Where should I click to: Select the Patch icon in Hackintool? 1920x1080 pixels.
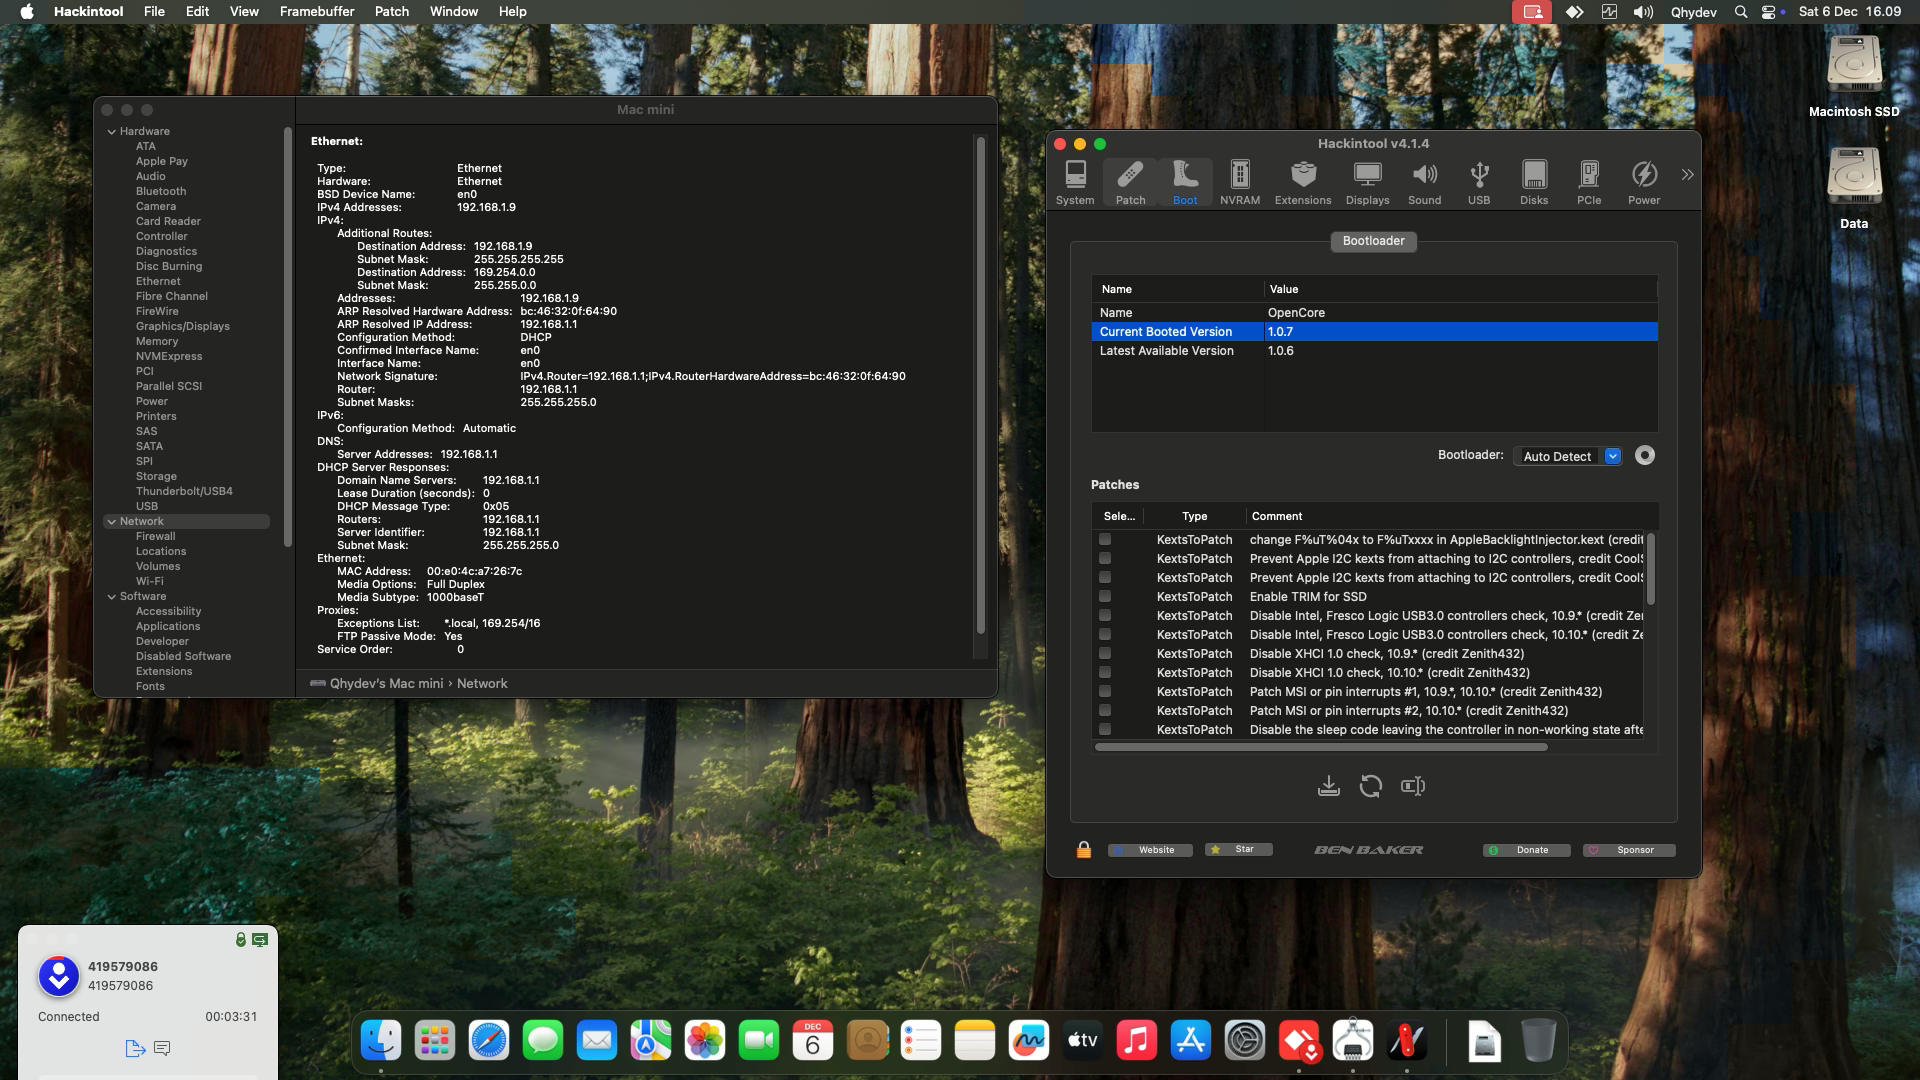click(x=1130, y=180)
